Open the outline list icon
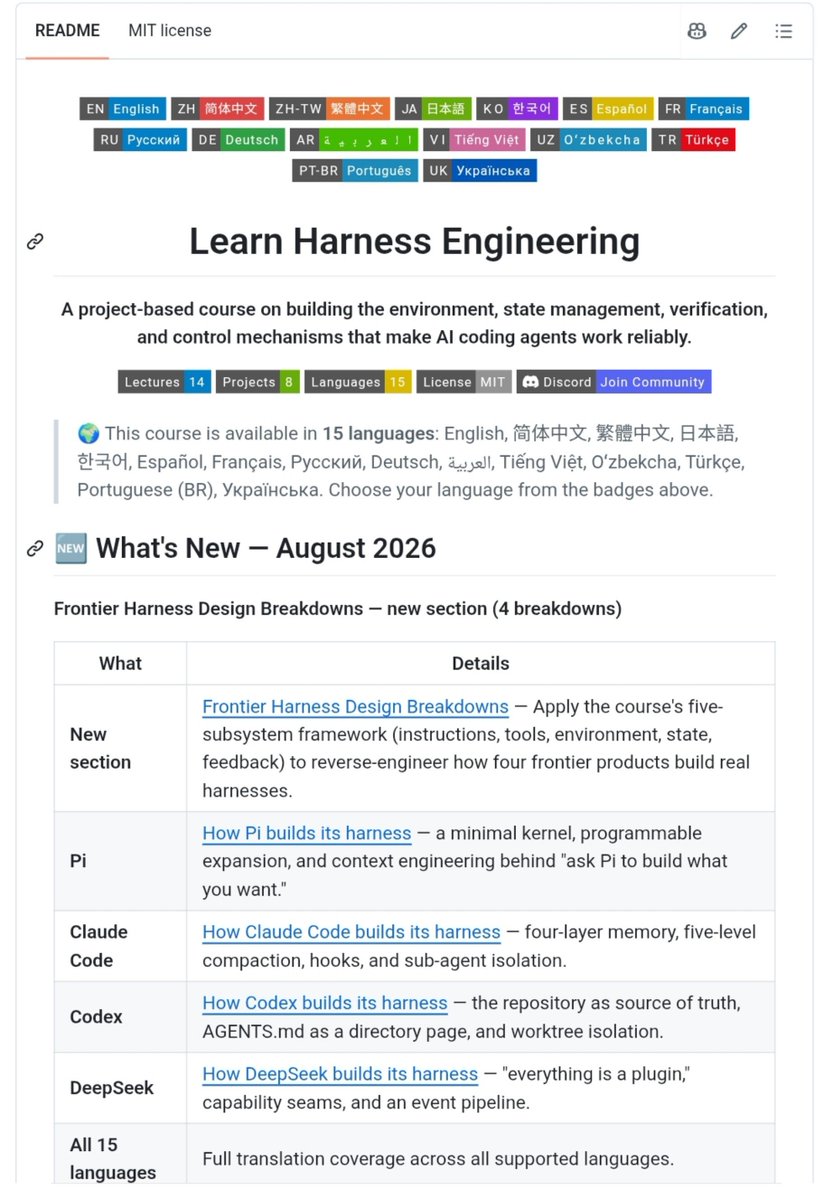 coord(784,31)
